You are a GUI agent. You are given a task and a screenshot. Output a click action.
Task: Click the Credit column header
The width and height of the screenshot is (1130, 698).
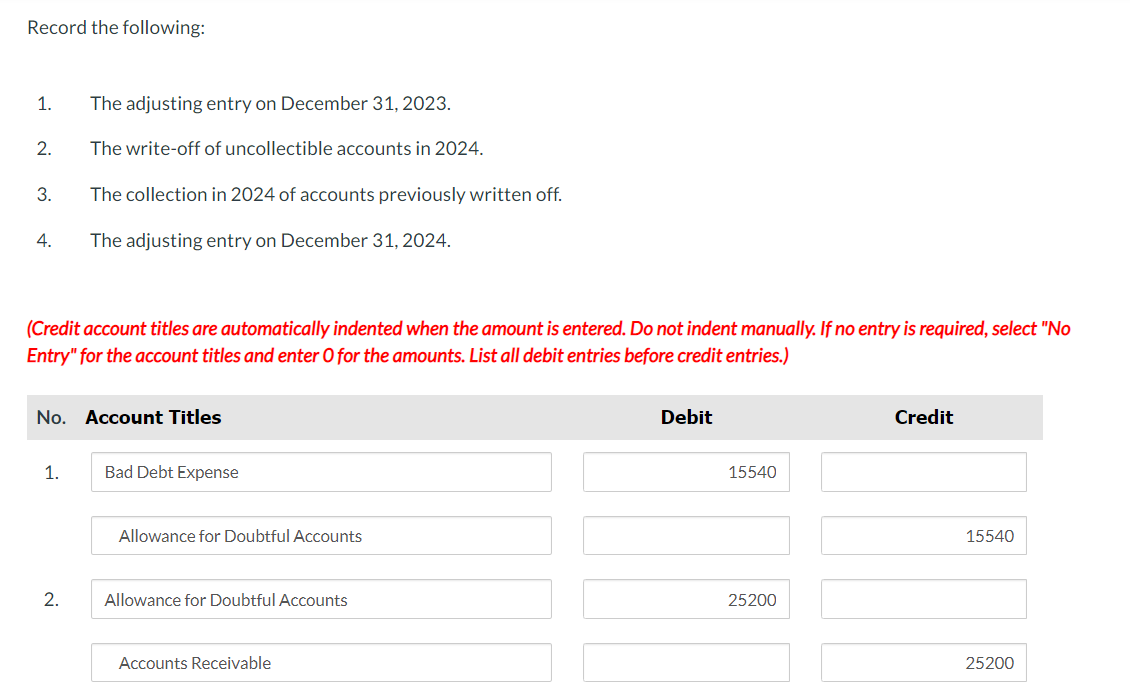point(923,417)
